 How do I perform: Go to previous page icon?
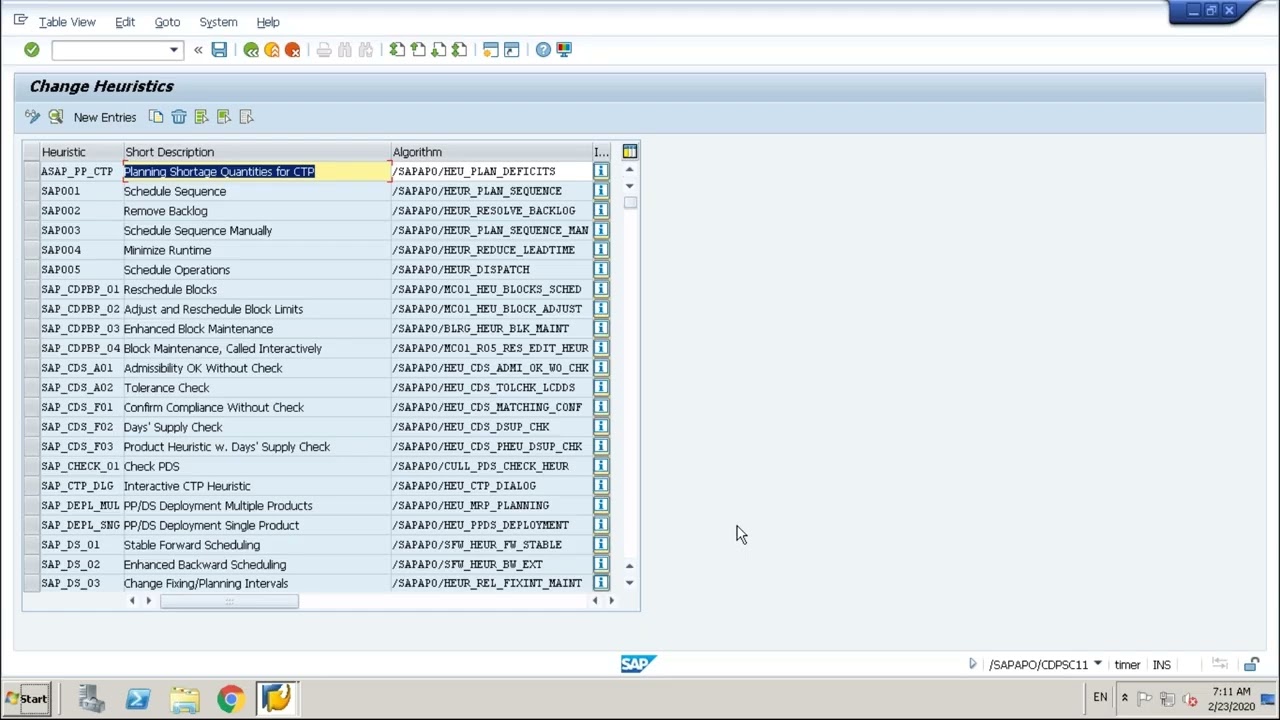click(x=418, y=50)
